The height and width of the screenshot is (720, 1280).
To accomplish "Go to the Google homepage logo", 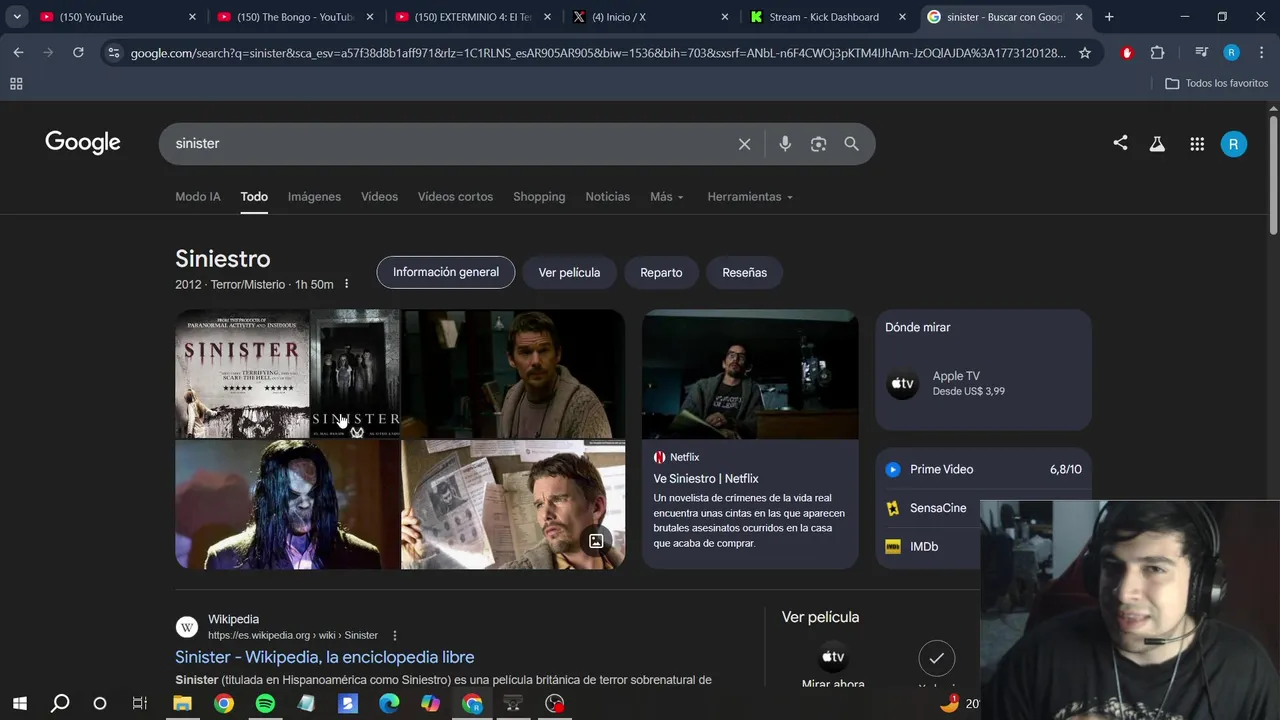I will pyautogui.click(x=83, y=143).
